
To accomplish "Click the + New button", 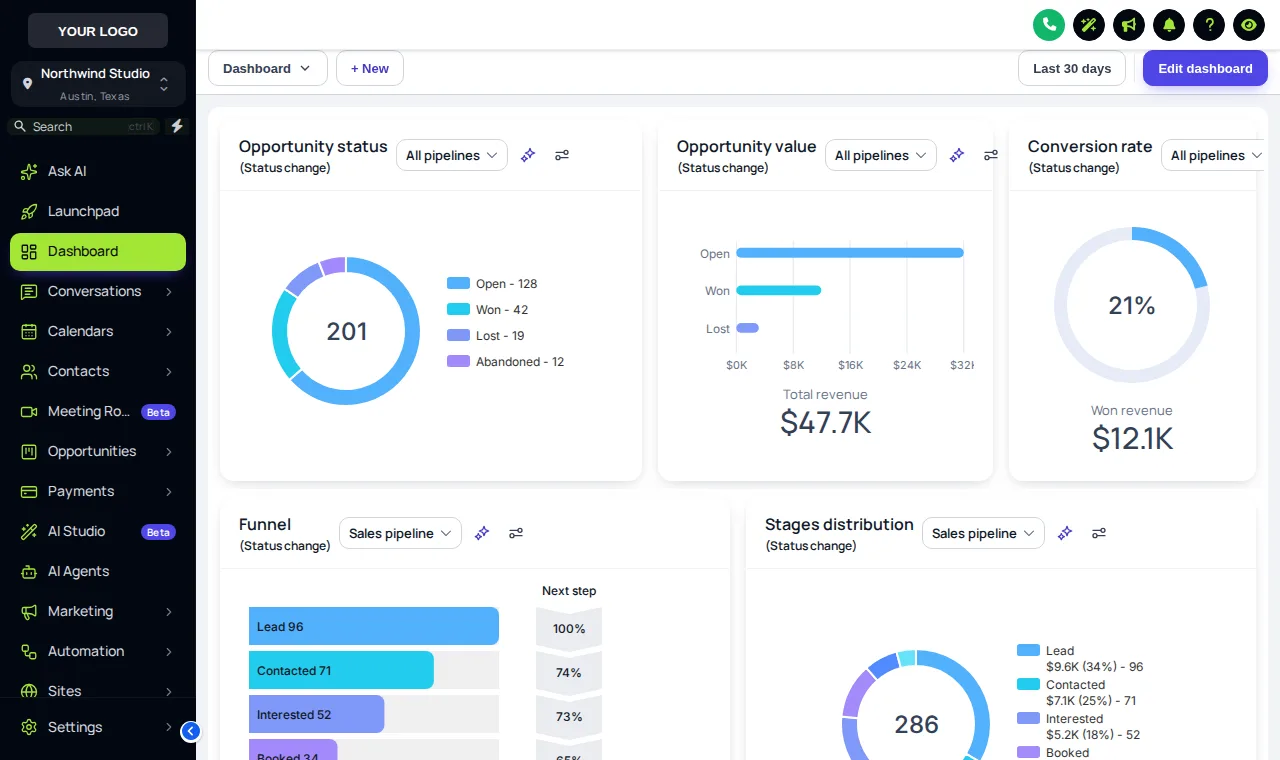I will pos(370,68).
